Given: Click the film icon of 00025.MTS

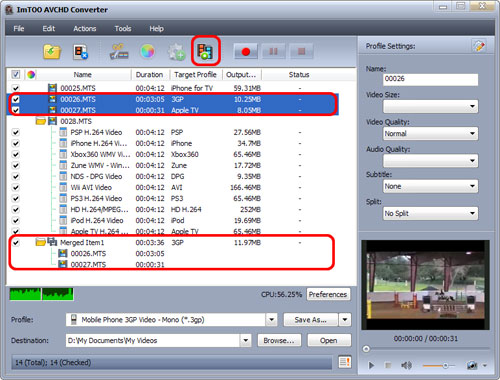Looking at the screenshot, I should (x=52, y=88).
